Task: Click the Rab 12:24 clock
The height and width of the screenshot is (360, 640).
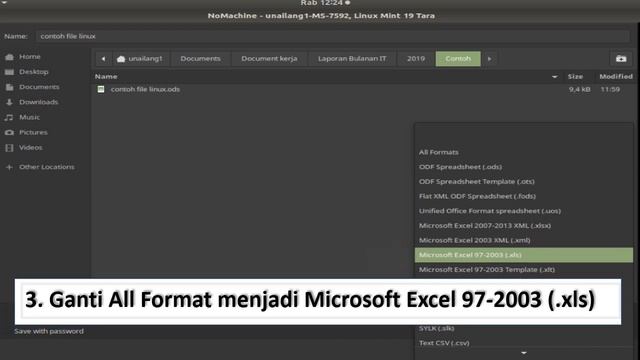Action: [322, 3]
